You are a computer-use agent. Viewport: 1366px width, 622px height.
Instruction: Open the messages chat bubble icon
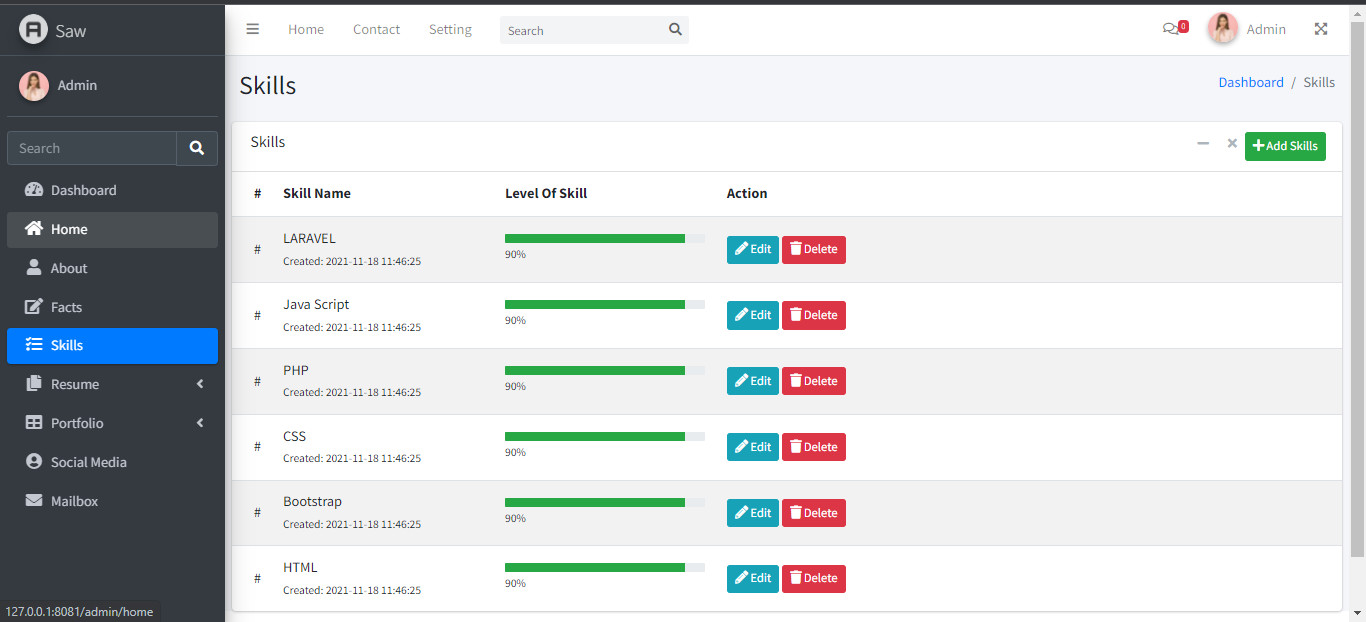(1170, 29)
